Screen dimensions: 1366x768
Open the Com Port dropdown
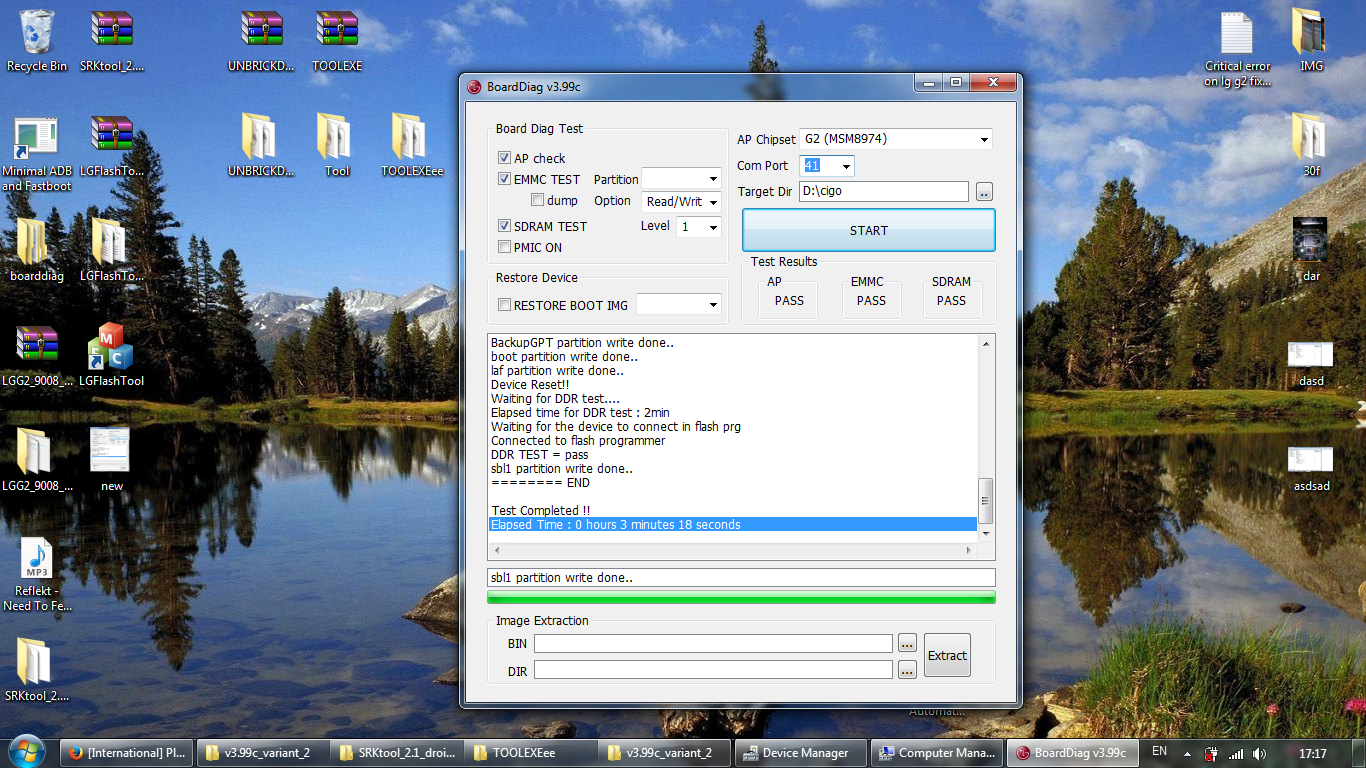click(846, 166)
